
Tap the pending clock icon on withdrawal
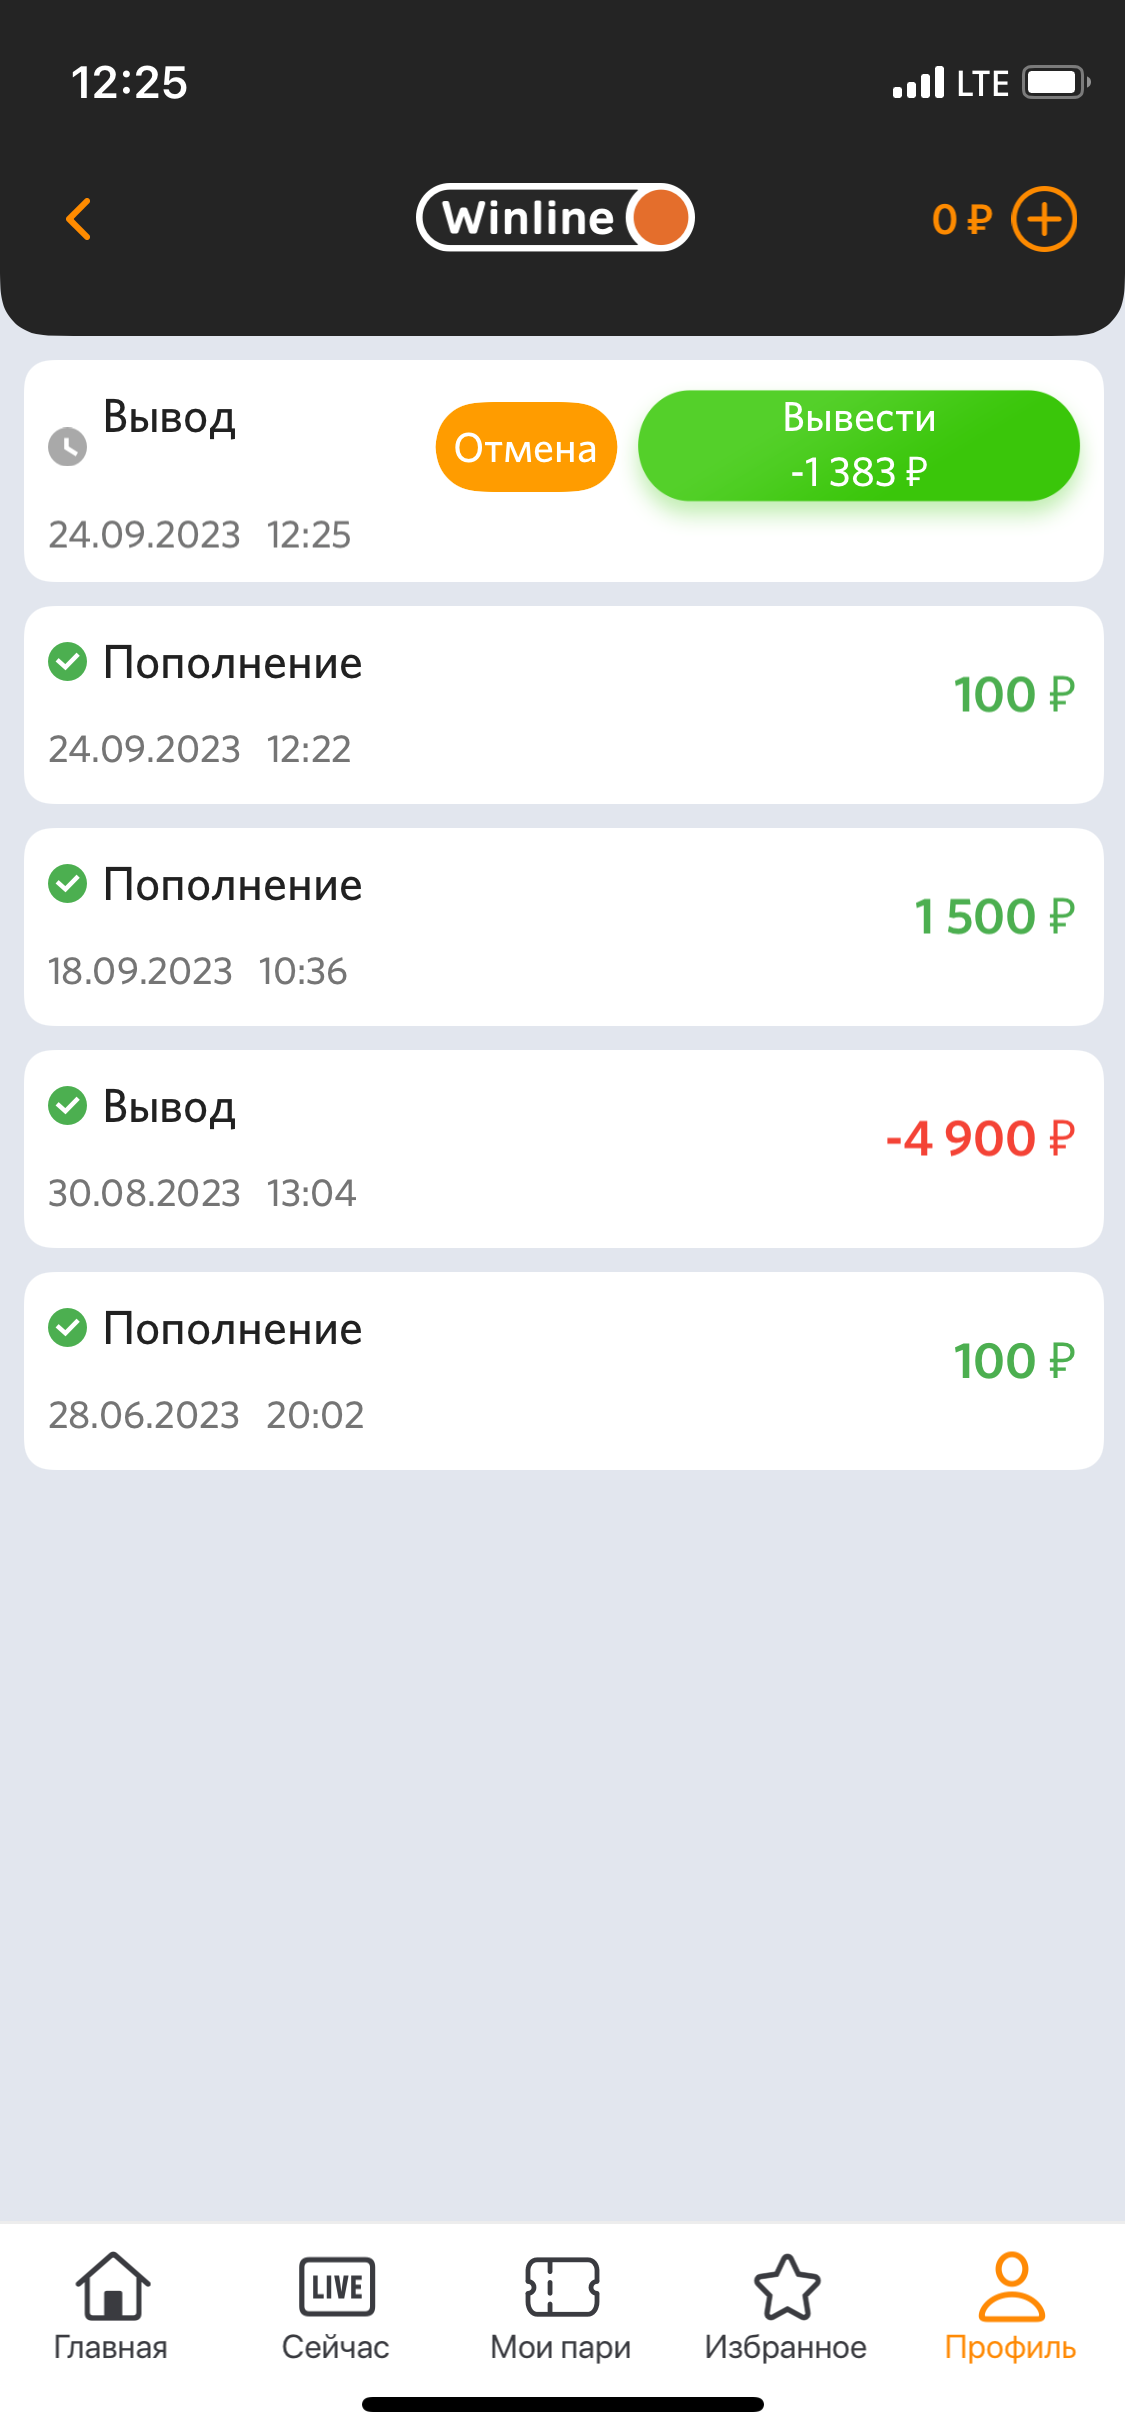click(68, 446)
